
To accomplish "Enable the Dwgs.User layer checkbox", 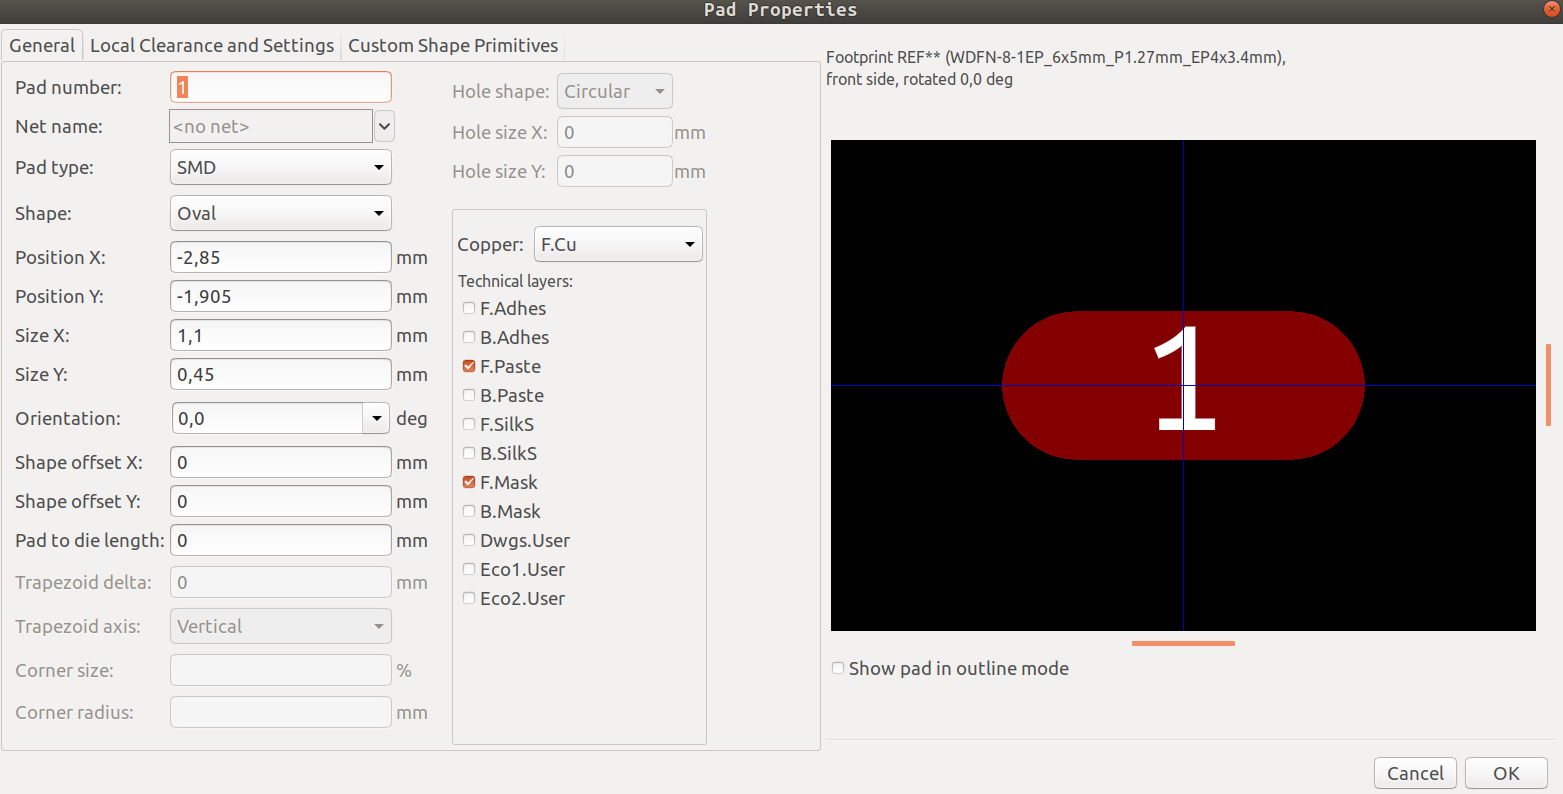I will [469, 540].
